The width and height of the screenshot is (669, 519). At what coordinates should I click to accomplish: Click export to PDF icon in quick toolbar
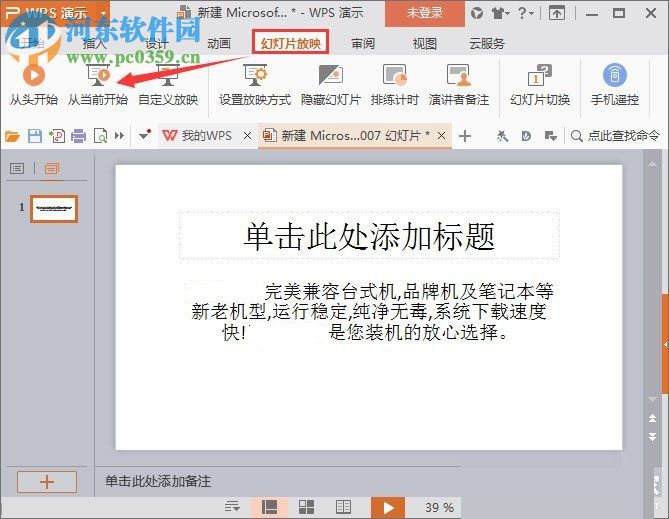point(57,136)
